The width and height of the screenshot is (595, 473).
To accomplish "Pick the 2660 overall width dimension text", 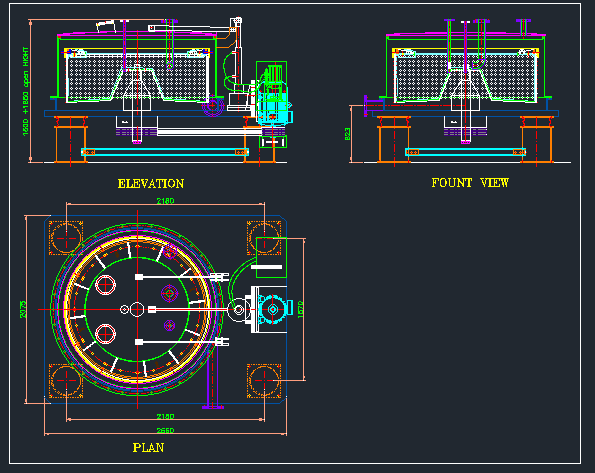I will tap(165, 430).
